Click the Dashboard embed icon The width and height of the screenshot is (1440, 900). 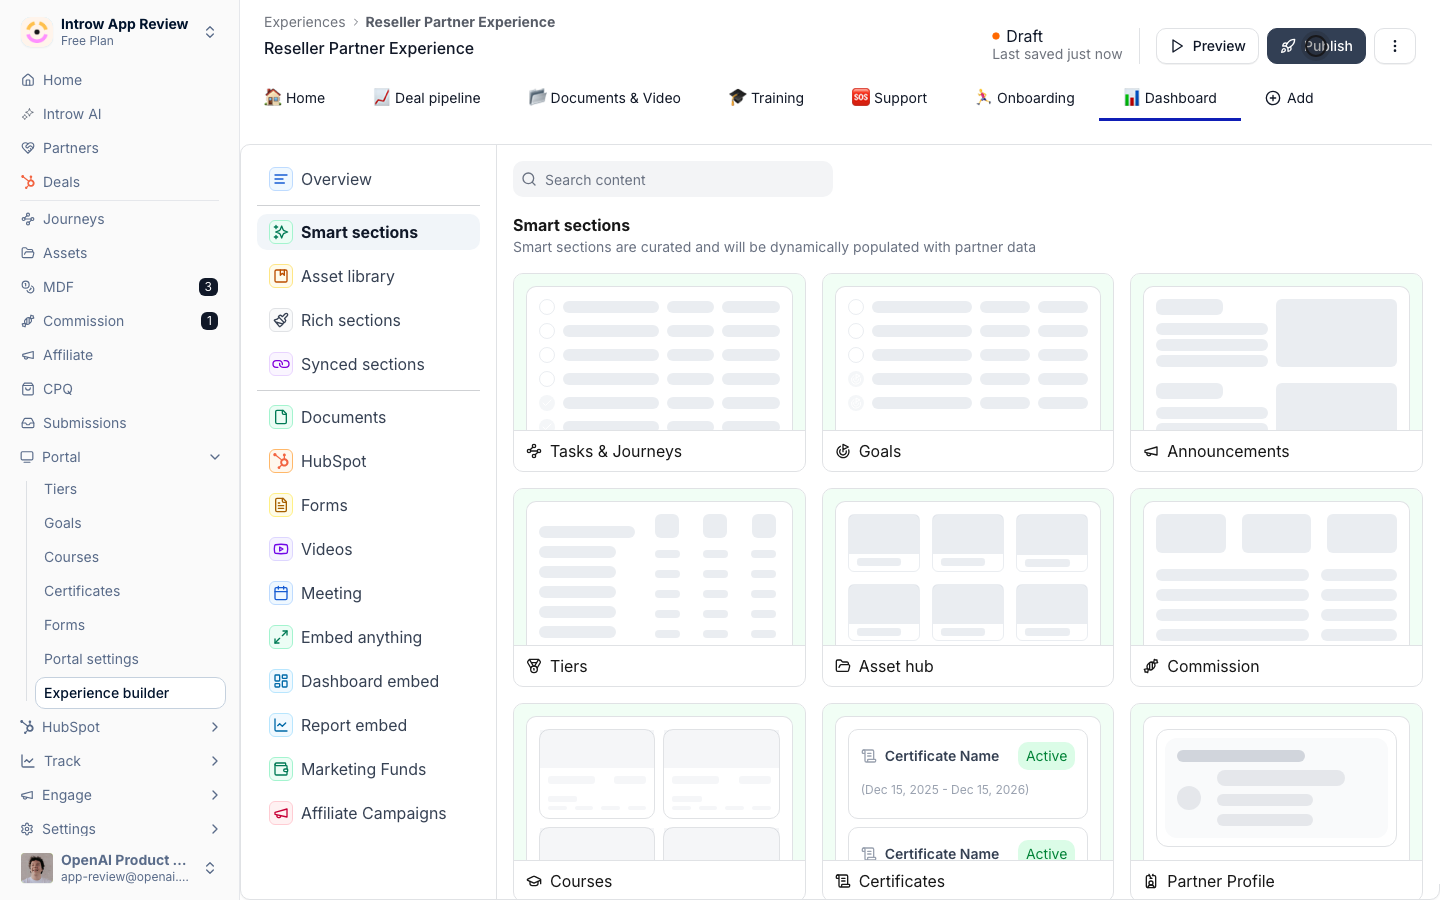[x=281, y=681]
